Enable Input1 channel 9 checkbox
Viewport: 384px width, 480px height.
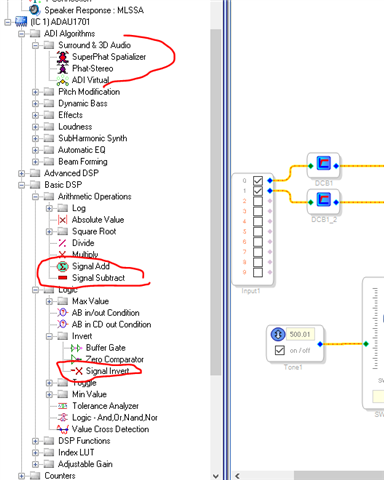(x=258, y=272)
